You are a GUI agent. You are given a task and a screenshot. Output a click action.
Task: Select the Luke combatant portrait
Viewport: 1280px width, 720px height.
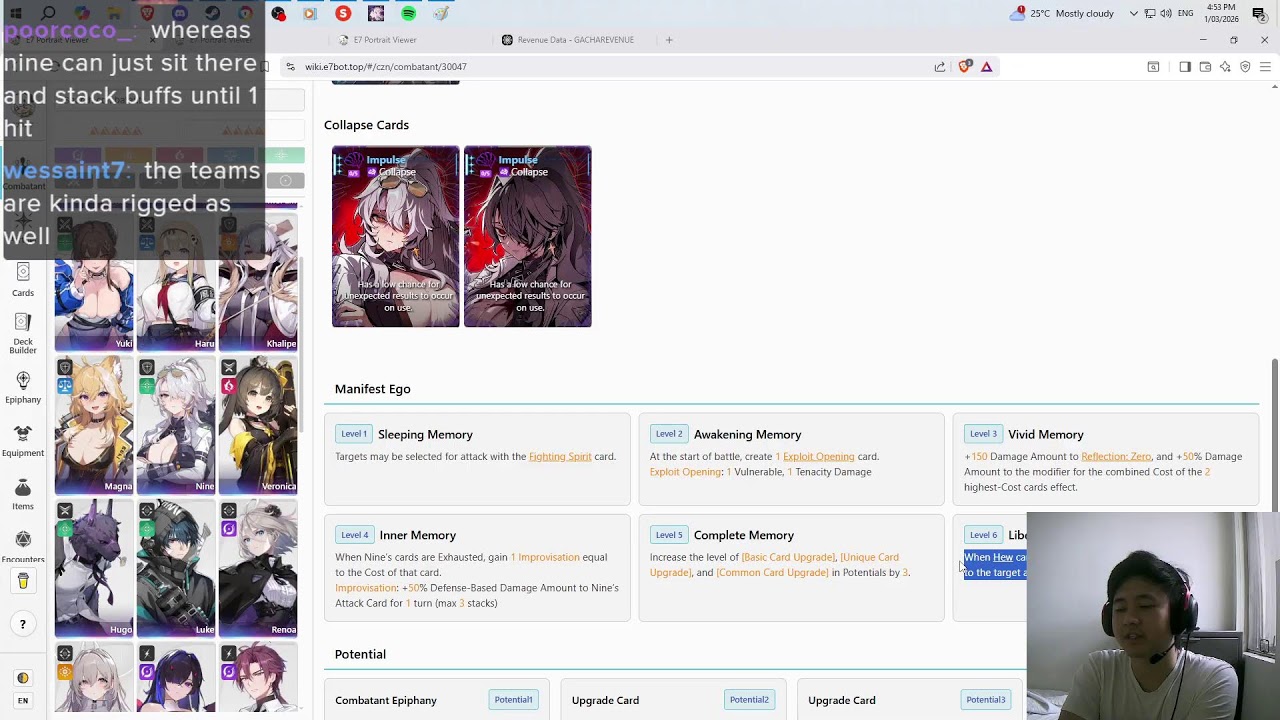[x=176, y=569]
